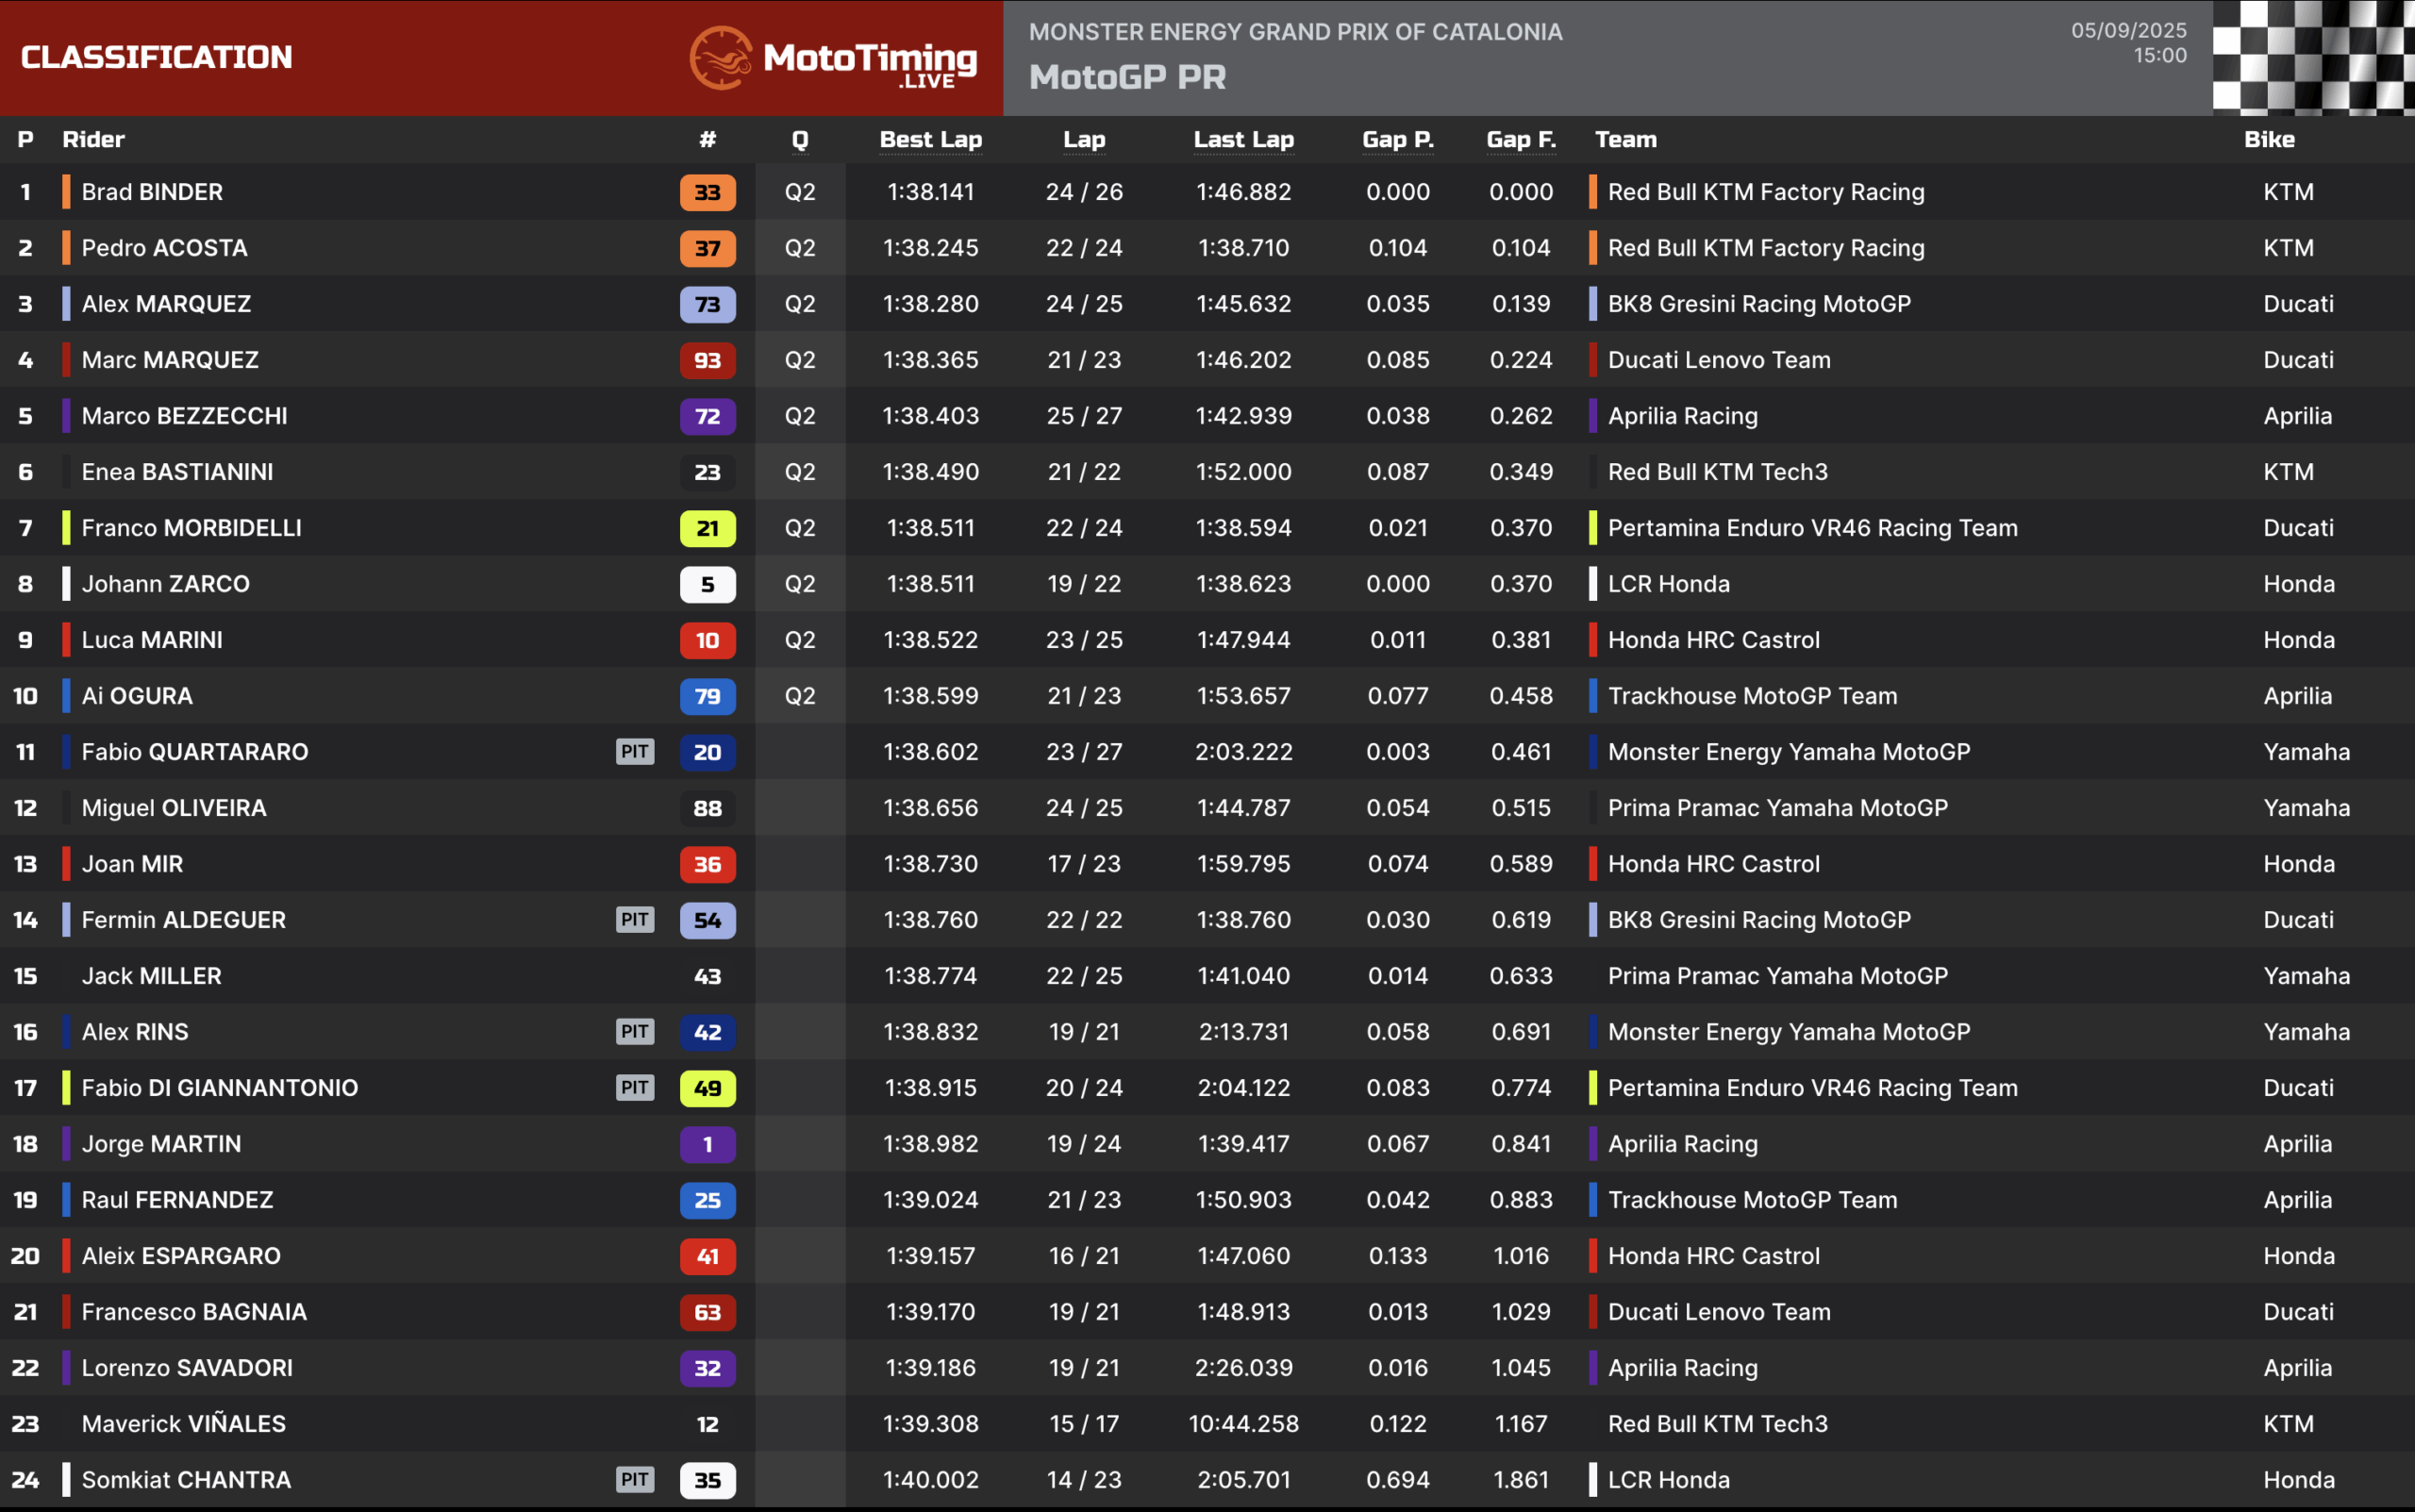Click Brad Binder's best lap 1:38.141
2415x1512 pixels.
[x=930, y=192]
